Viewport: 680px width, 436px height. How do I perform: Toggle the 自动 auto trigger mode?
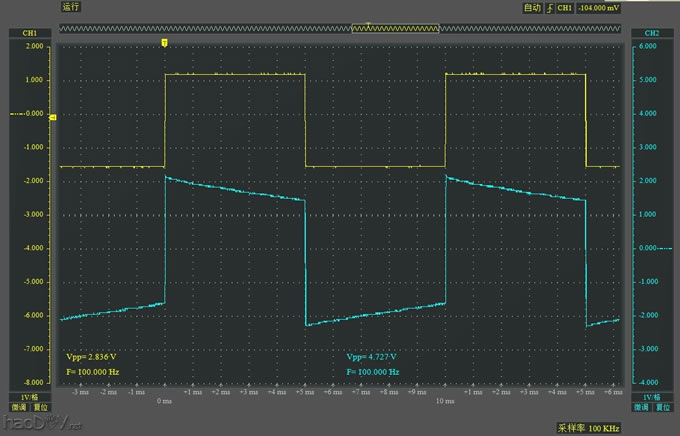pos(531,8)
